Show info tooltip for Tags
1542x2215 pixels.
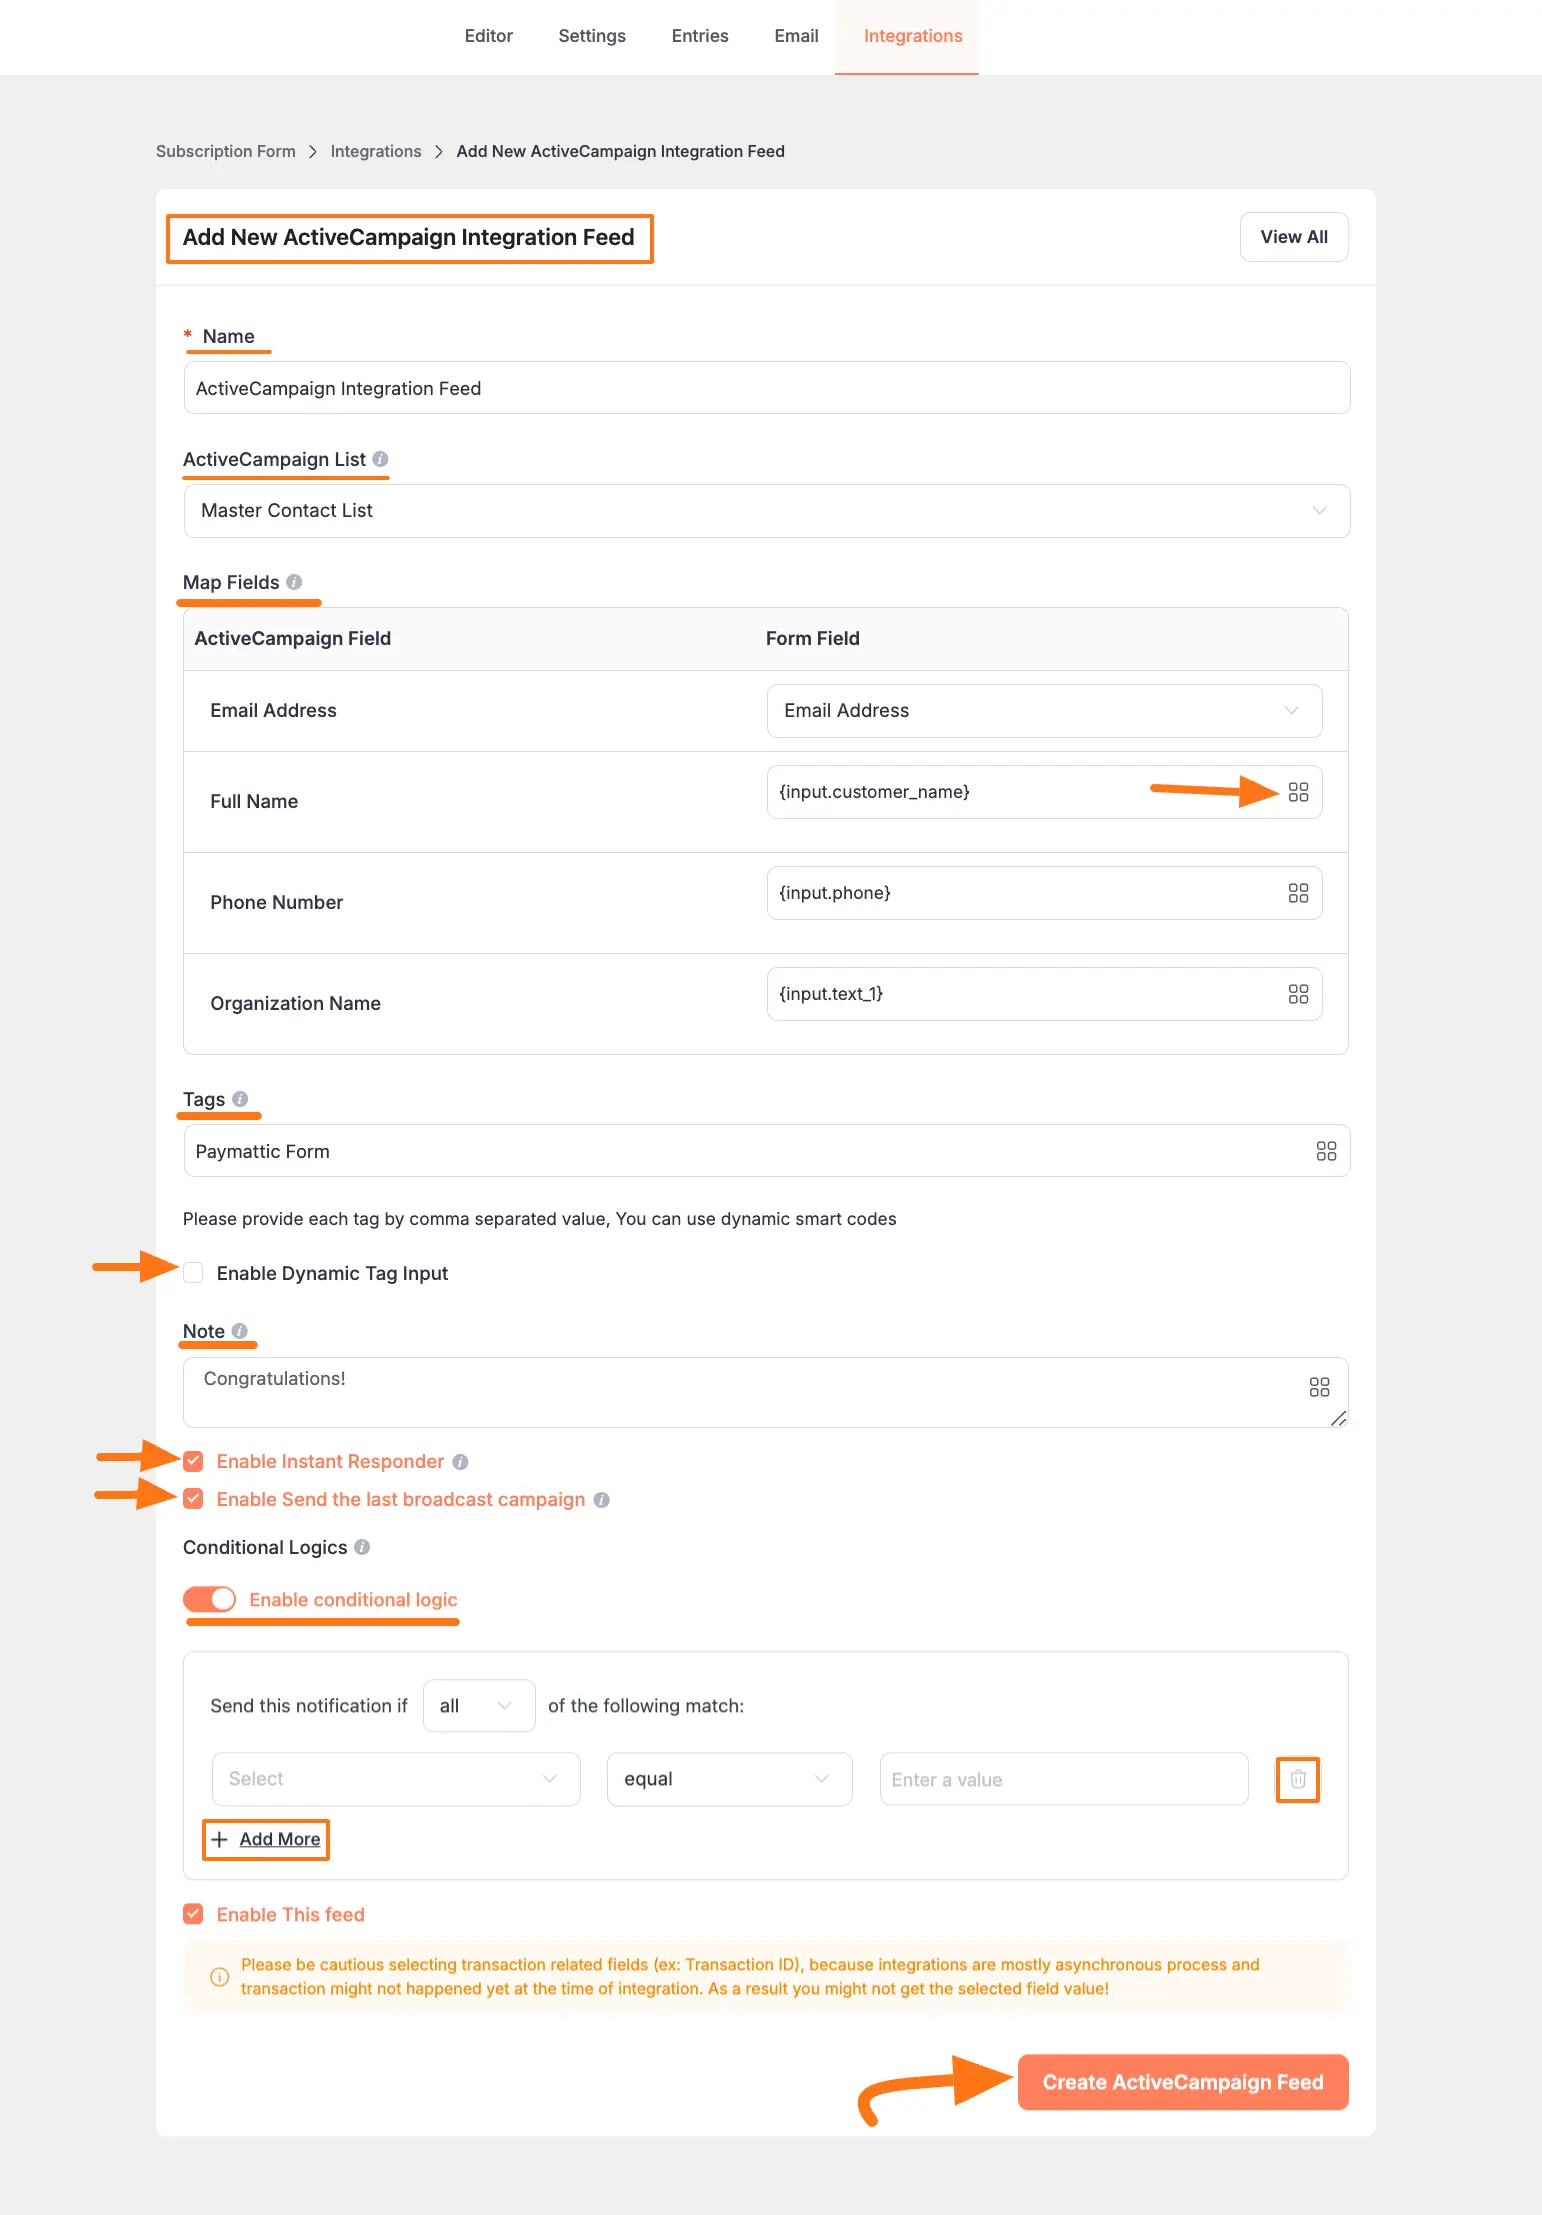coord(240,1099)
